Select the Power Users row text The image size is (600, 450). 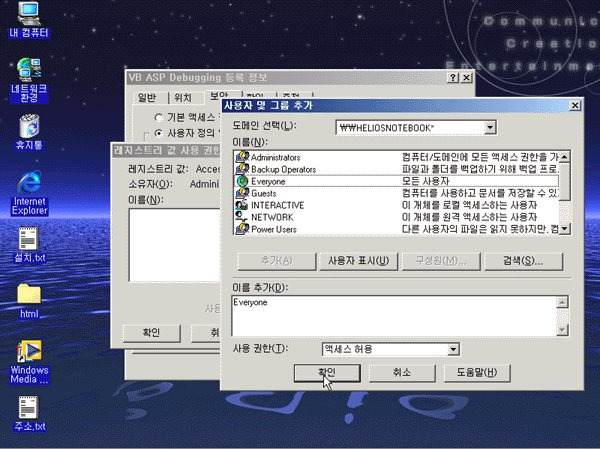(x=274, y=229)
